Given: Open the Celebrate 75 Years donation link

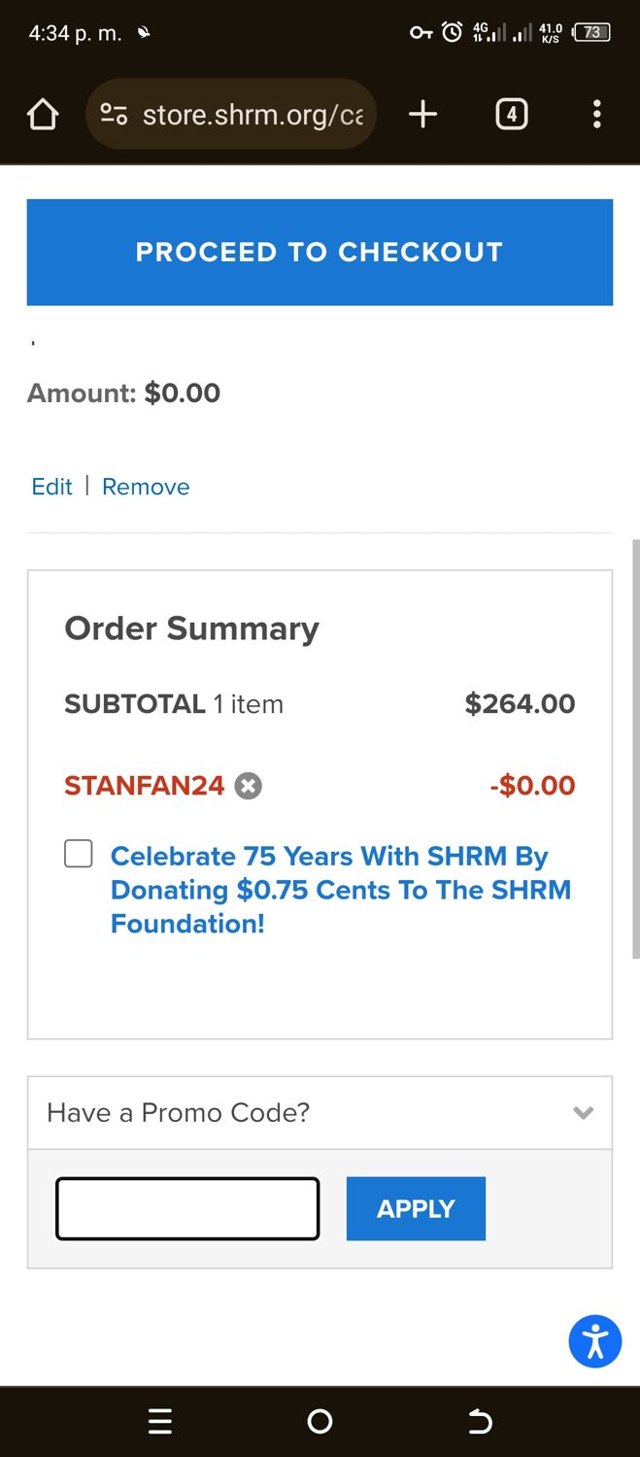Looking at the screenshot, I should 340,890.
